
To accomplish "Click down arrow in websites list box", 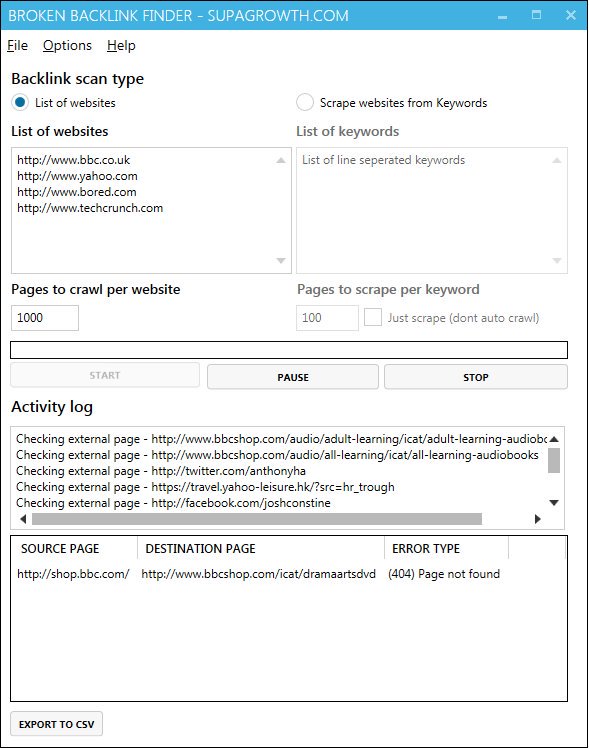I will tap(281, 260).
